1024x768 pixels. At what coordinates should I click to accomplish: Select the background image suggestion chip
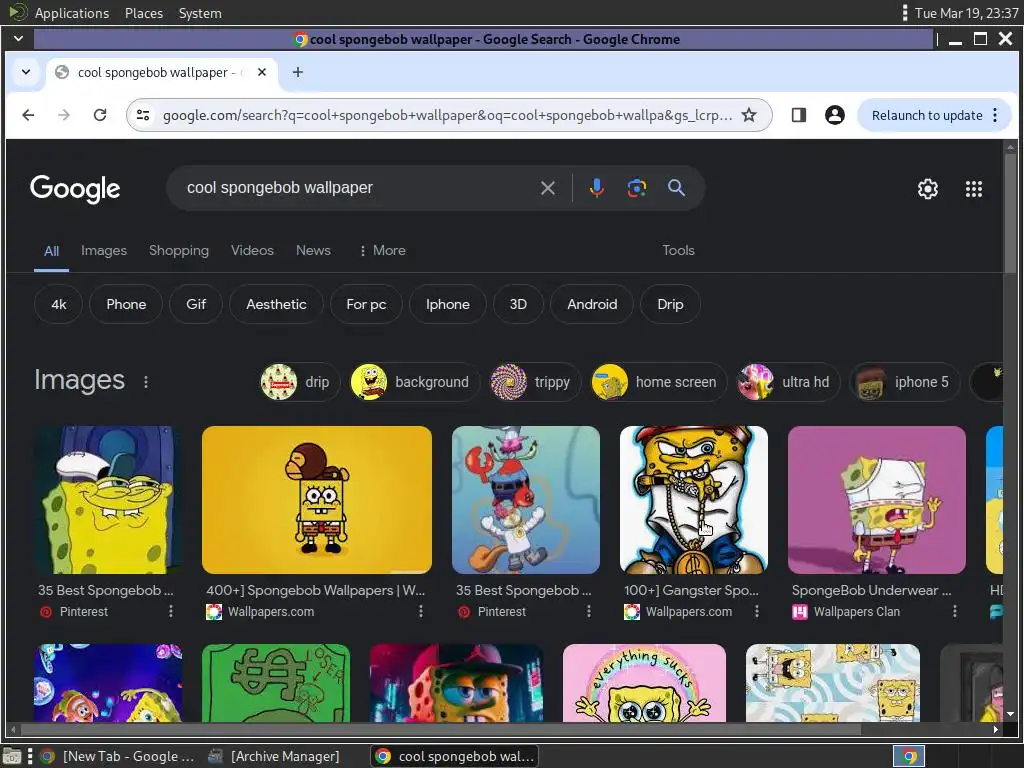click(414, 382)
